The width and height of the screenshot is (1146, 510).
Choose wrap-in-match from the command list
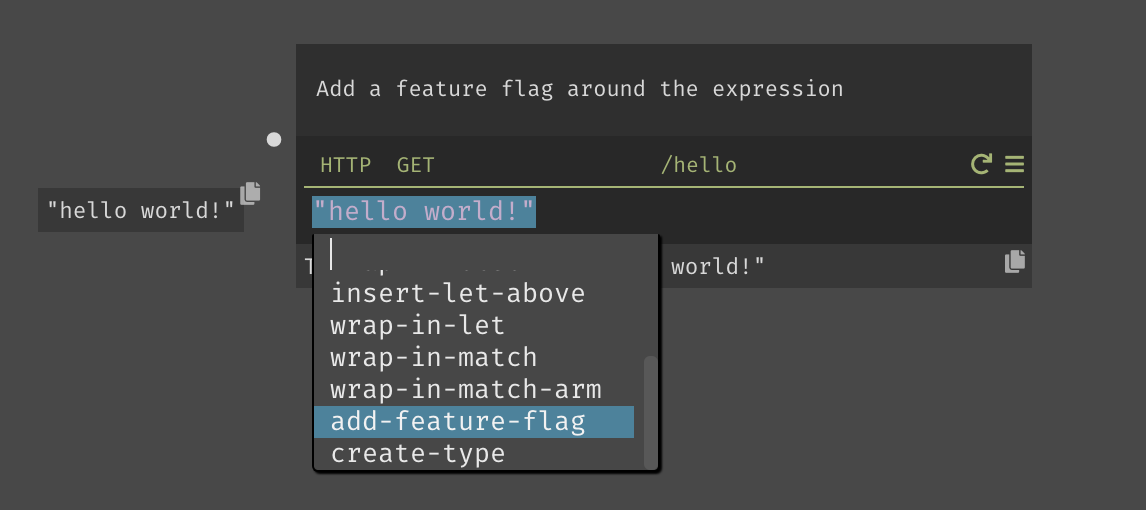pos(474,357)
